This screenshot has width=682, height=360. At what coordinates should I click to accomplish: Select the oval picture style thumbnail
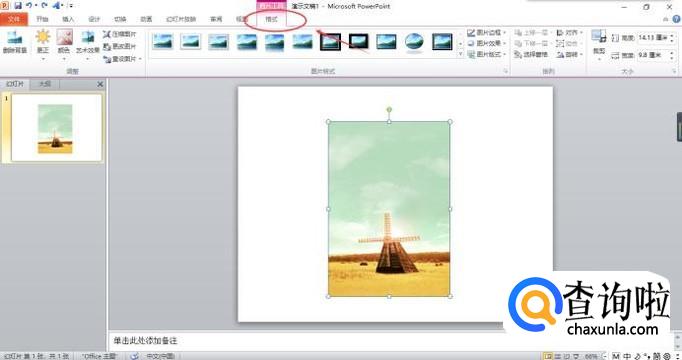click(414, 42)
